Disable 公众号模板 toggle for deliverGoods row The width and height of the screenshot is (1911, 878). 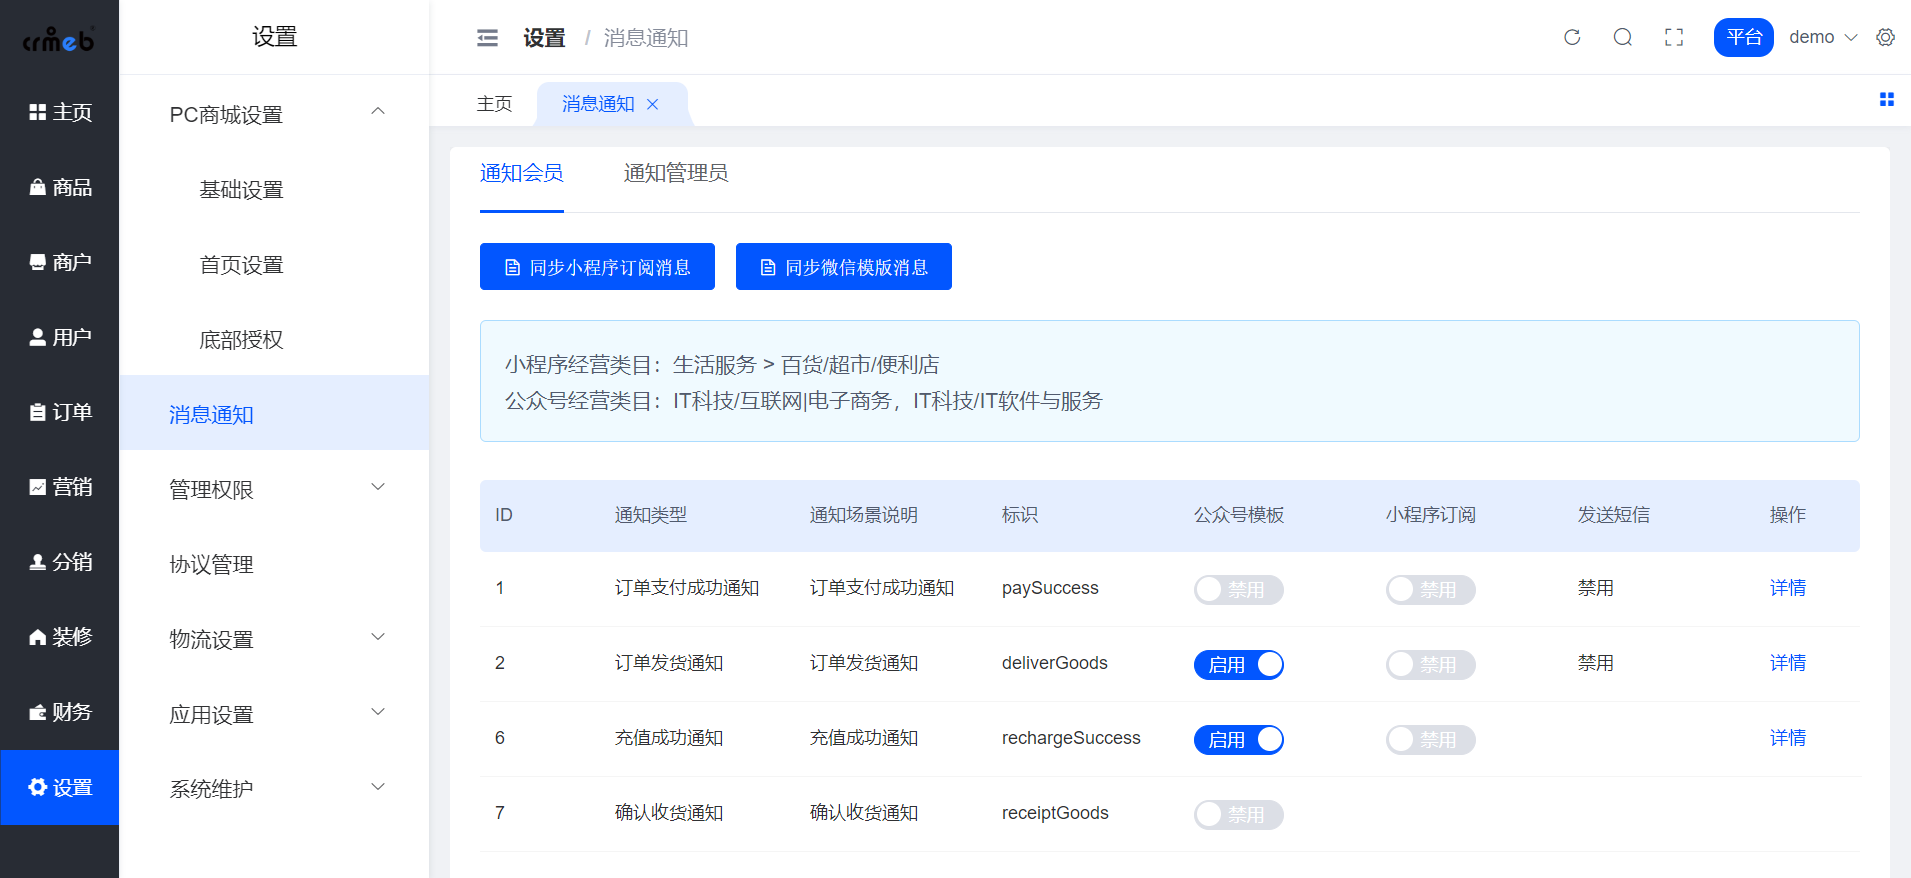point(1238,665)
